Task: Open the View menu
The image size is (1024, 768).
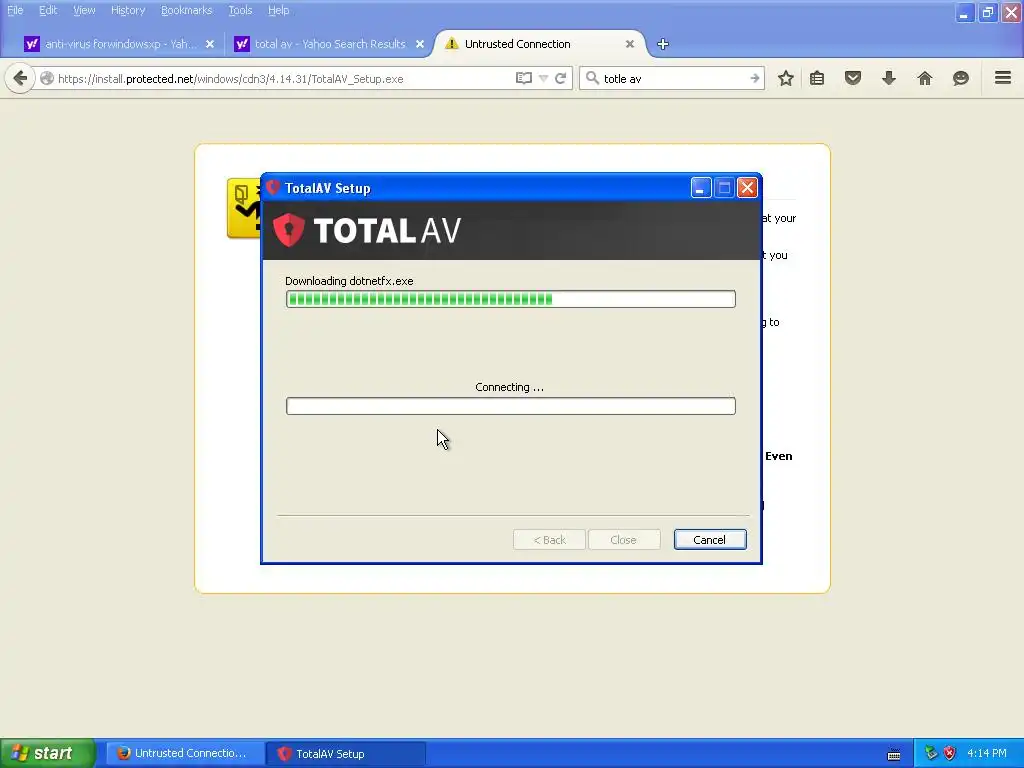Action: point(84,10)
